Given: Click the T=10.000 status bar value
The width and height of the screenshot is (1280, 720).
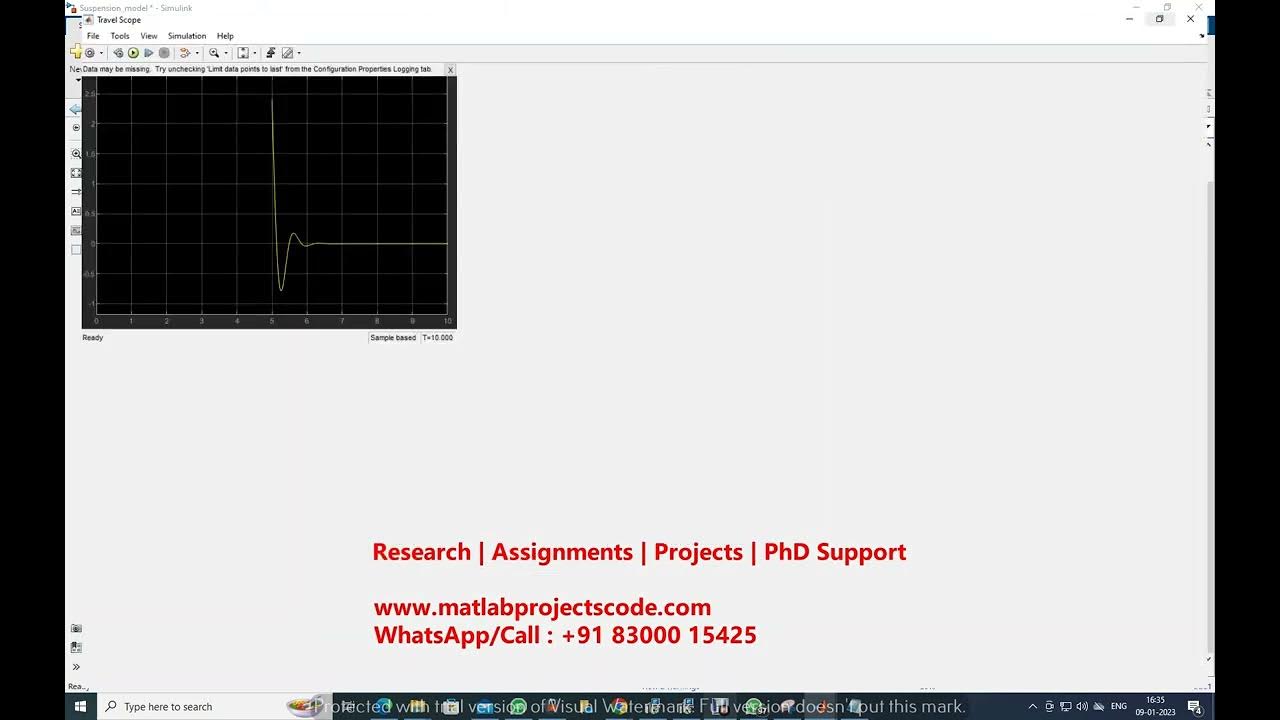Looking at the screenshot, I should tap(437, 338).
